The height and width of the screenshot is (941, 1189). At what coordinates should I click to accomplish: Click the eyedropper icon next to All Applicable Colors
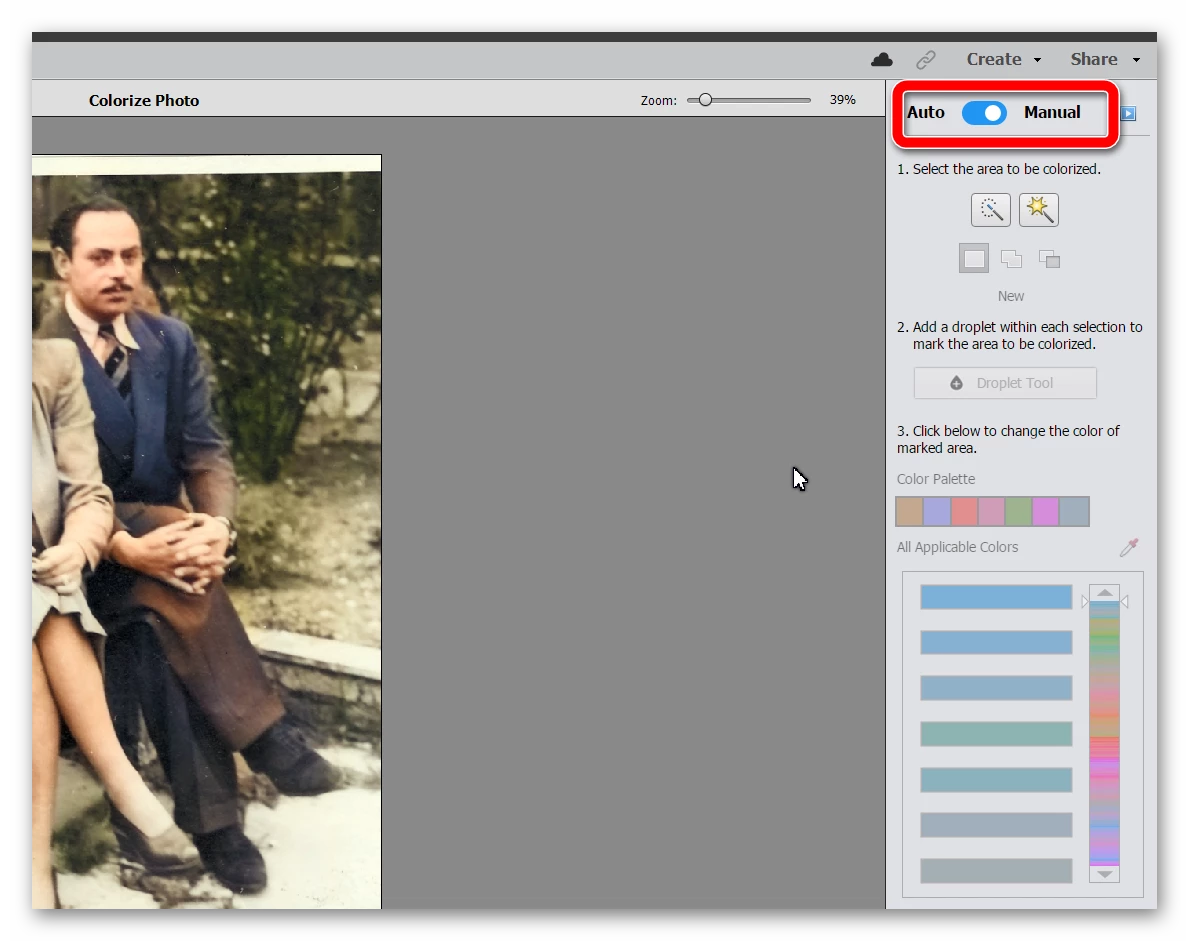pos(1129,547)
